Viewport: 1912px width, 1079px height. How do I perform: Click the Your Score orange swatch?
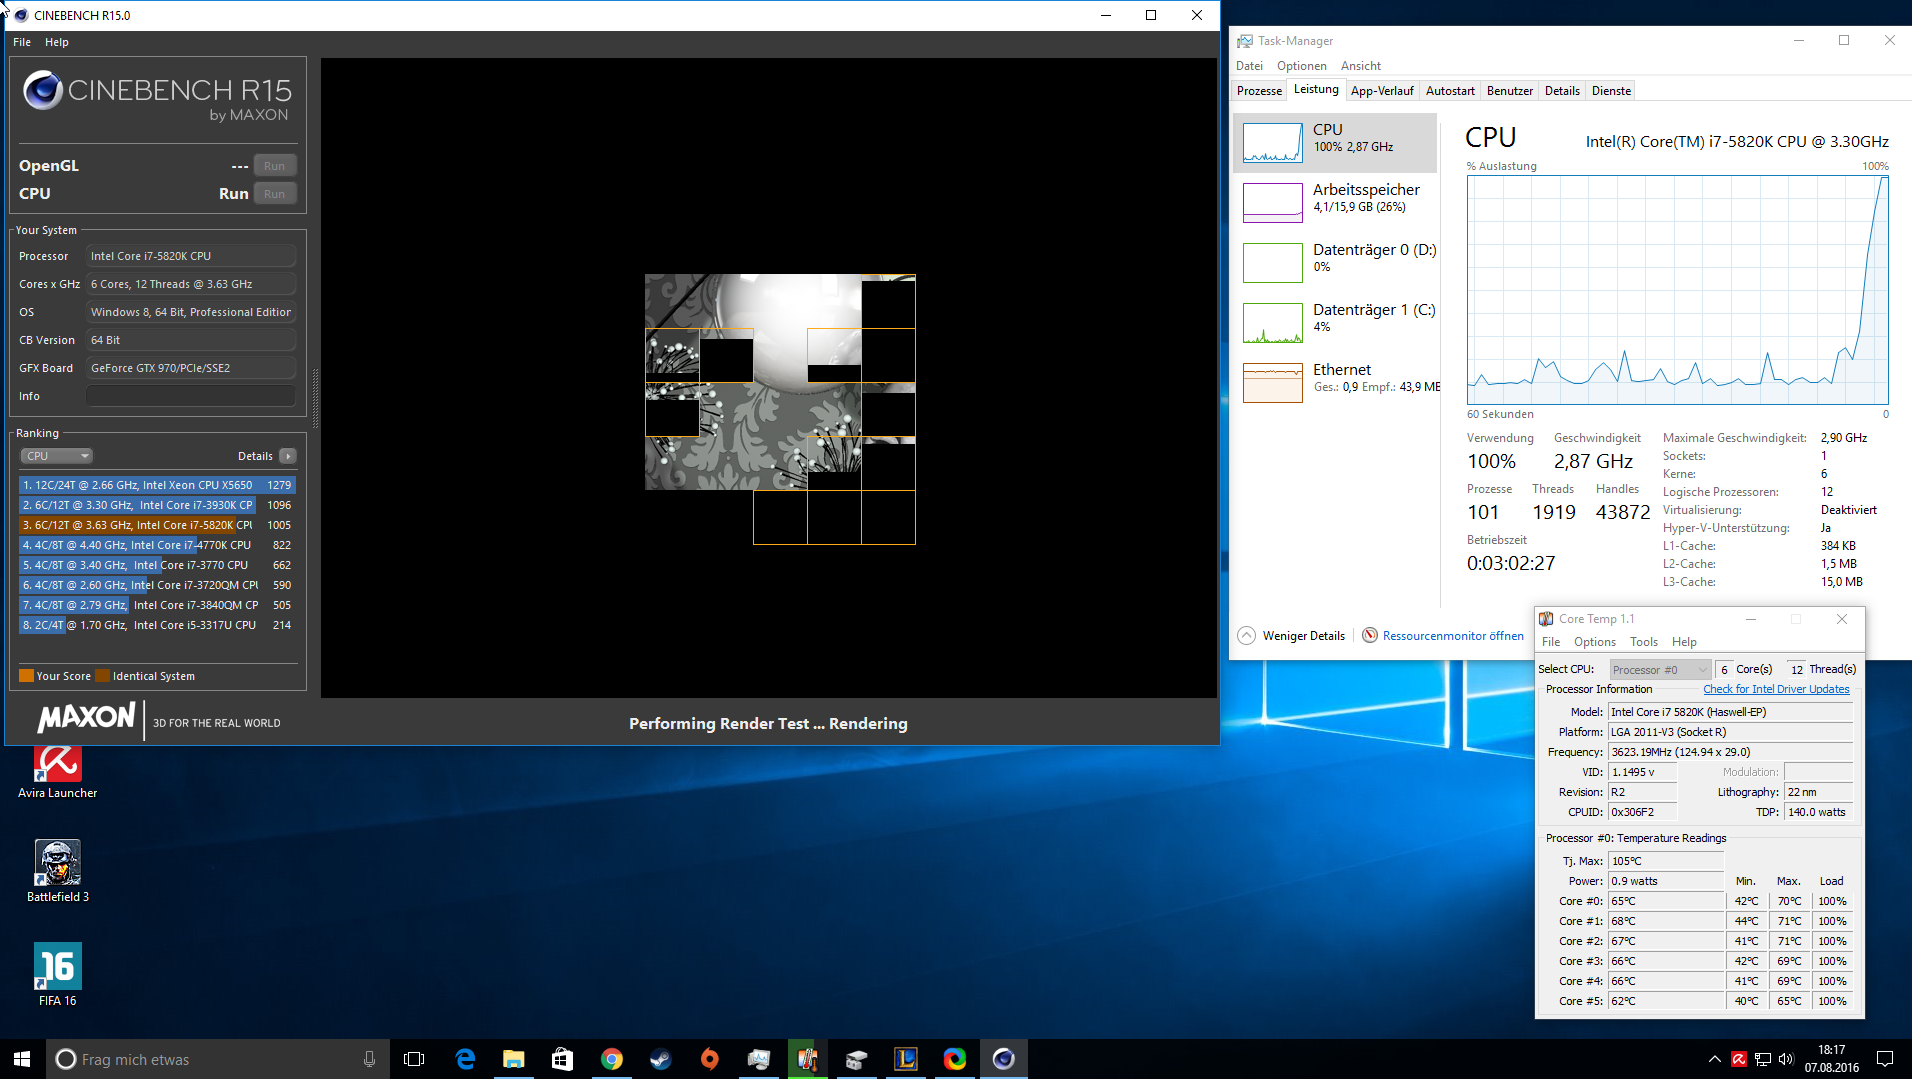pos(27,676)
